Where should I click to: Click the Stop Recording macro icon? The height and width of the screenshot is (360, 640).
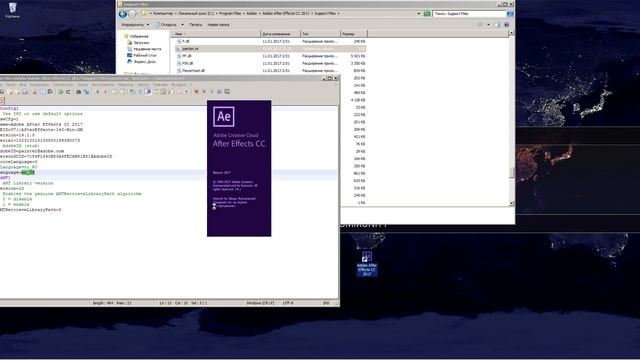click(x=204, y=92)
